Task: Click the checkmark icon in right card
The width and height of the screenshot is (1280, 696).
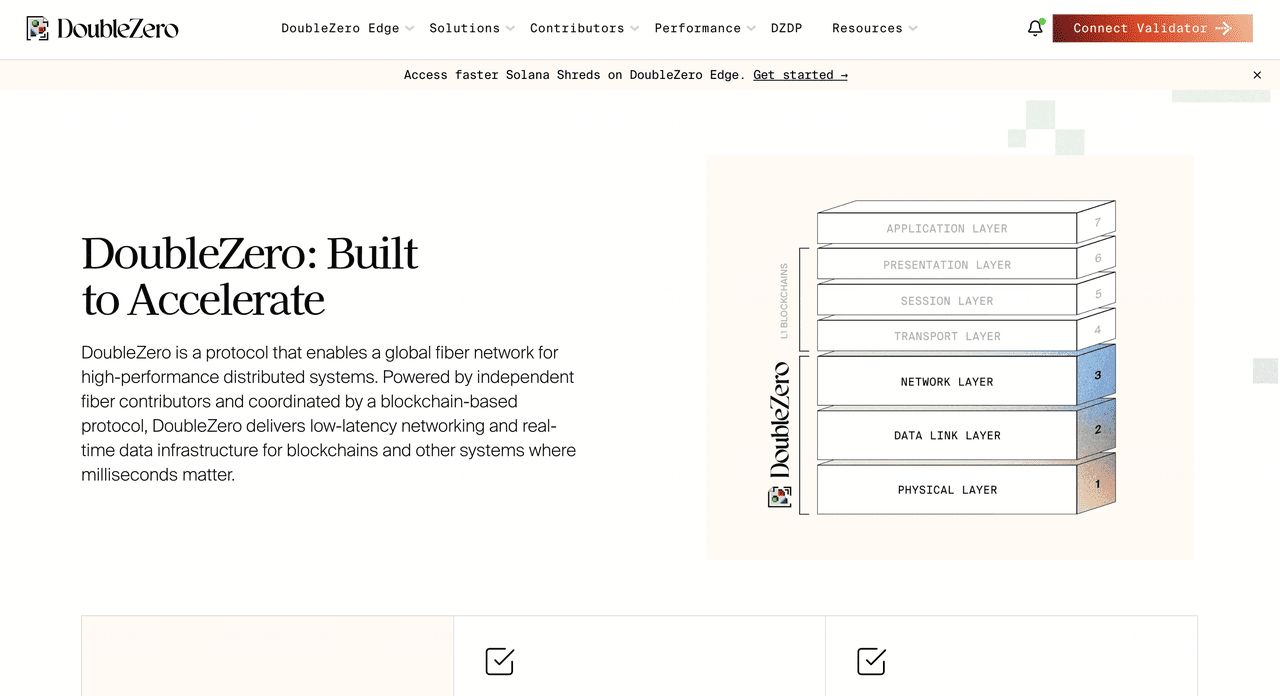Action: (x=872, y=661)
